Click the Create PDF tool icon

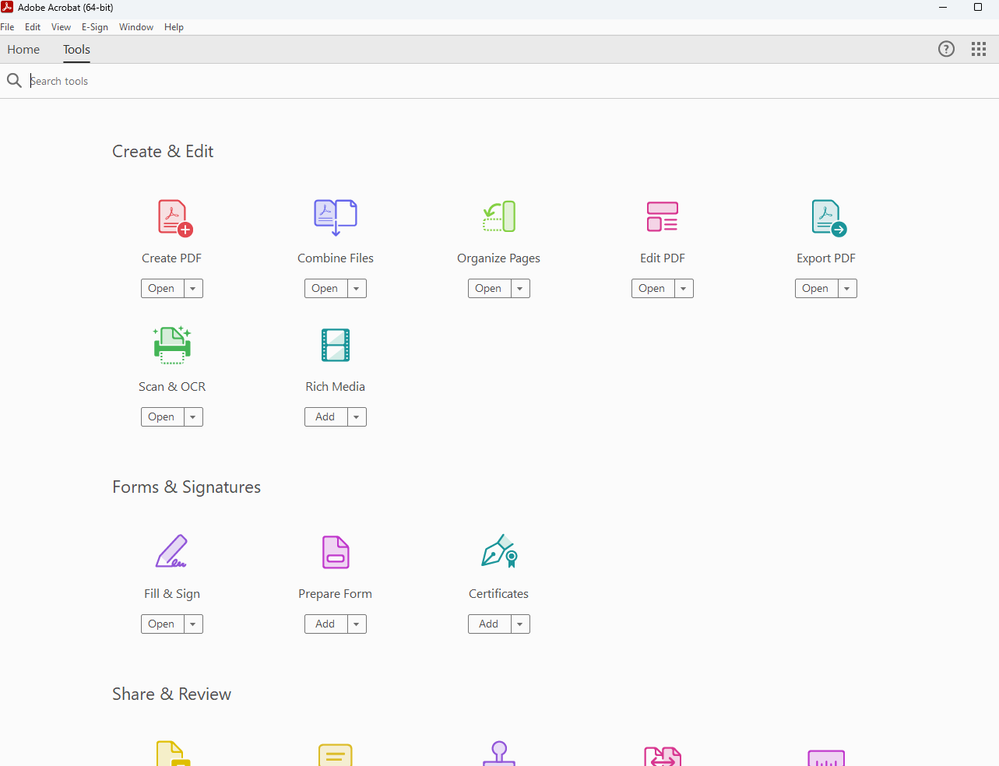(x=175, y=218)
